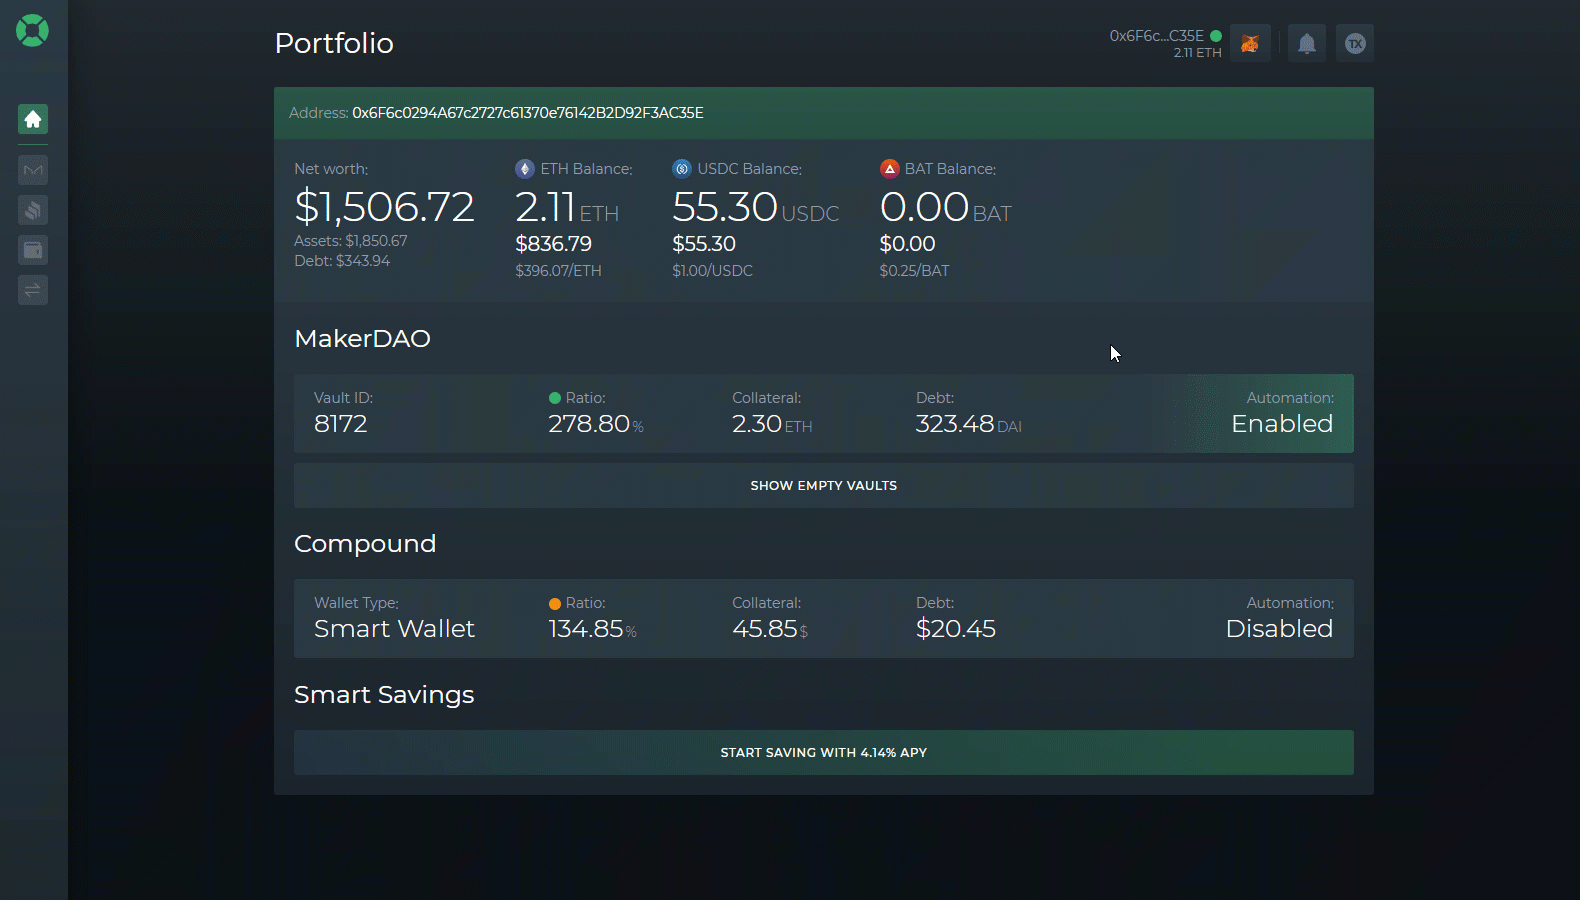Open MakerDAO vault 8172 row
This screenshot has height=900, width=1580.
824,414
